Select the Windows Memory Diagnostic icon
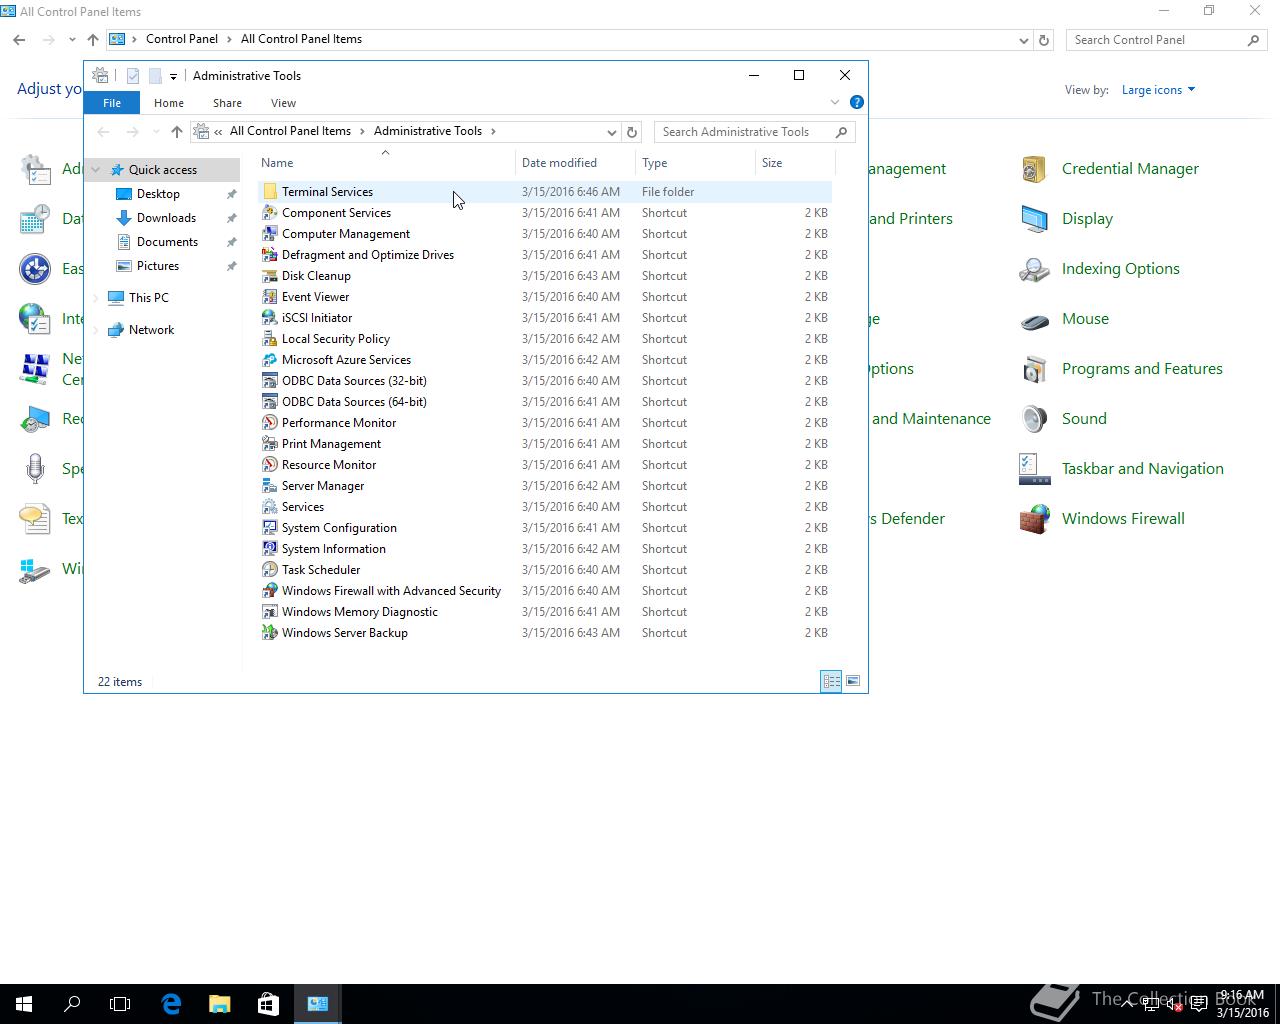The height and width of the screenshot is (1024, 1280). [269, 612]
